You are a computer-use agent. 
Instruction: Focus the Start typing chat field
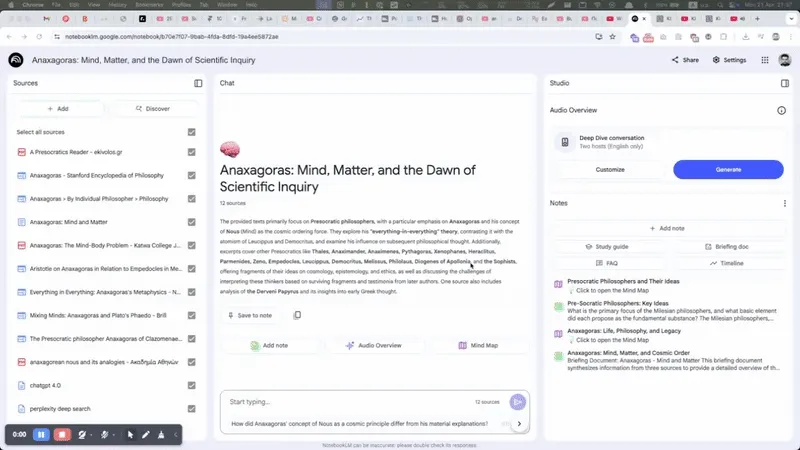(x=349, y=402)
